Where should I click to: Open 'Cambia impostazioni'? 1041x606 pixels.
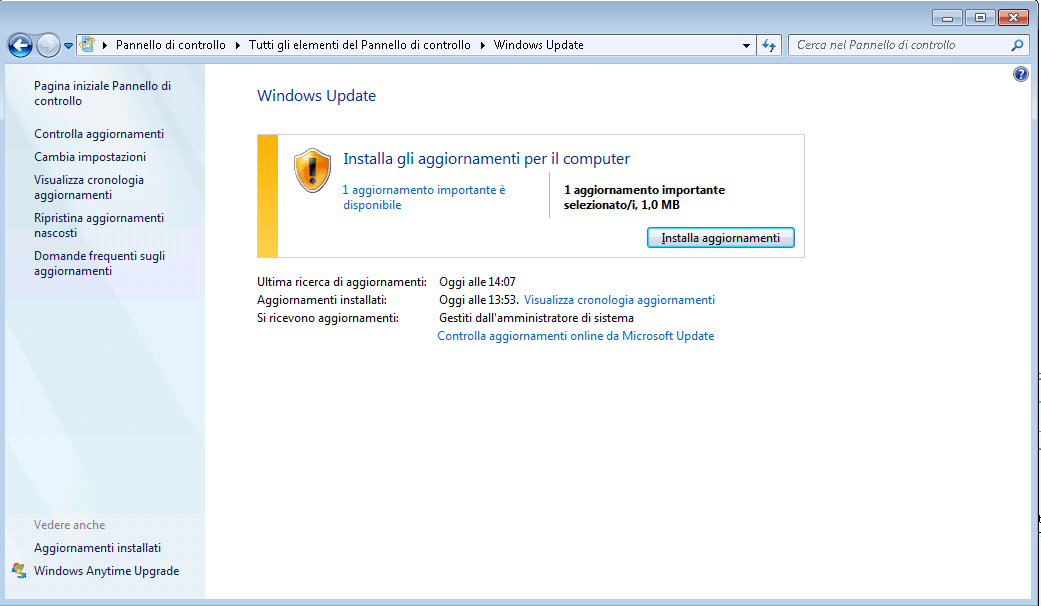tap(90, 157)
